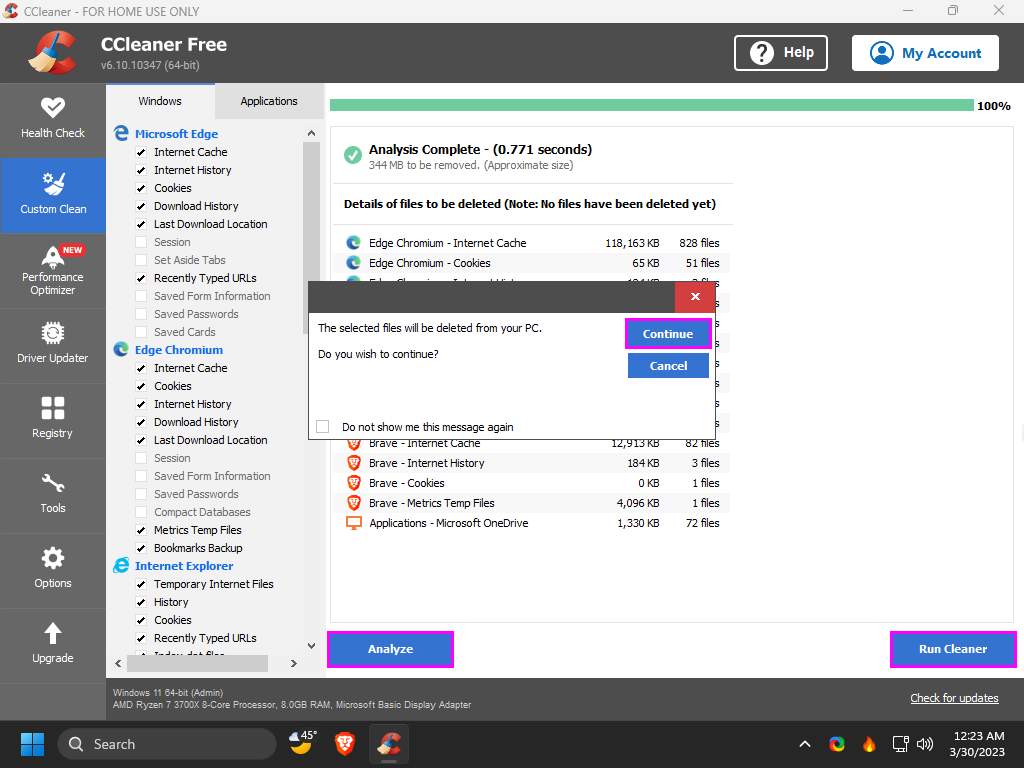Switch to the Applications tab
This screenshot has width=1024, height=768.
[268, 101]
